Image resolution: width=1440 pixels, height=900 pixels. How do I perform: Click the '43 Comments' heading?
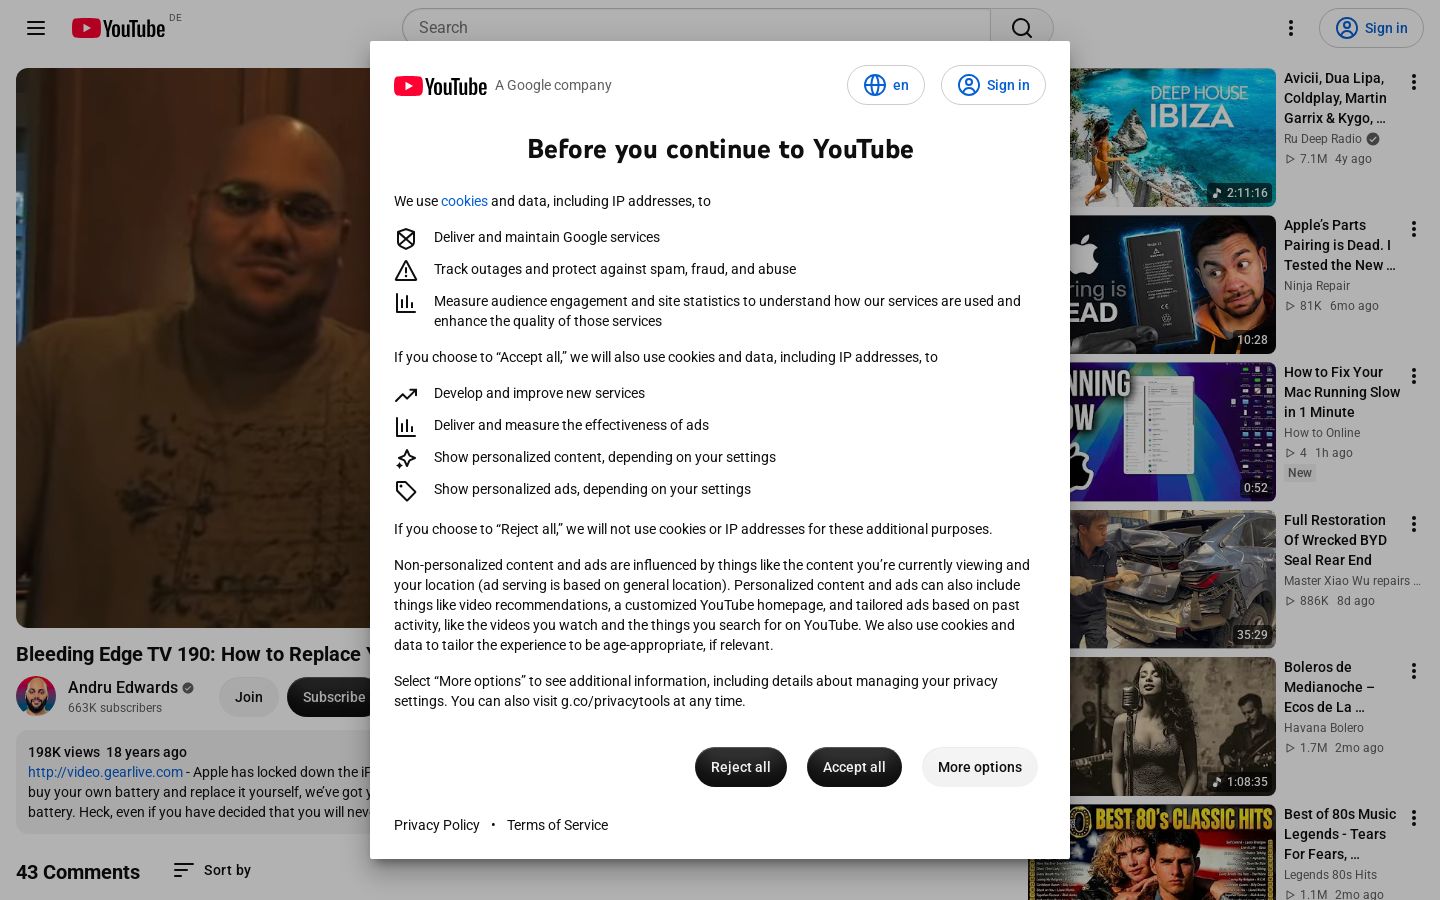(x=78, y=872)
